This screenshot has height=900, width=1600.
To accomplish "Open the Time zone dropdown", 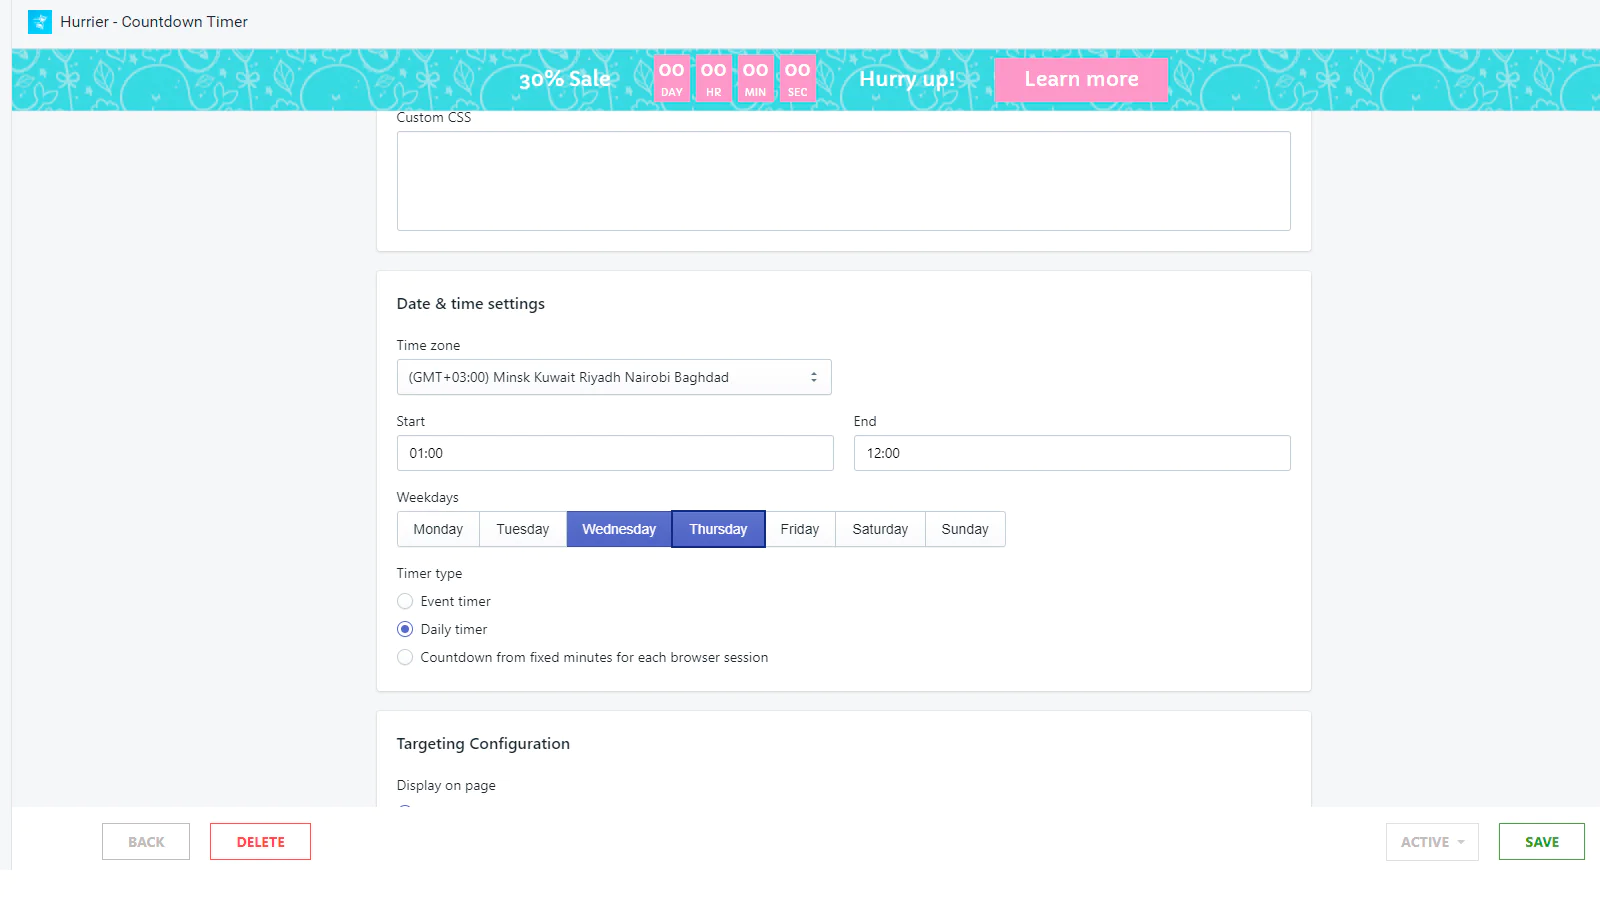I will click(613, 377).
